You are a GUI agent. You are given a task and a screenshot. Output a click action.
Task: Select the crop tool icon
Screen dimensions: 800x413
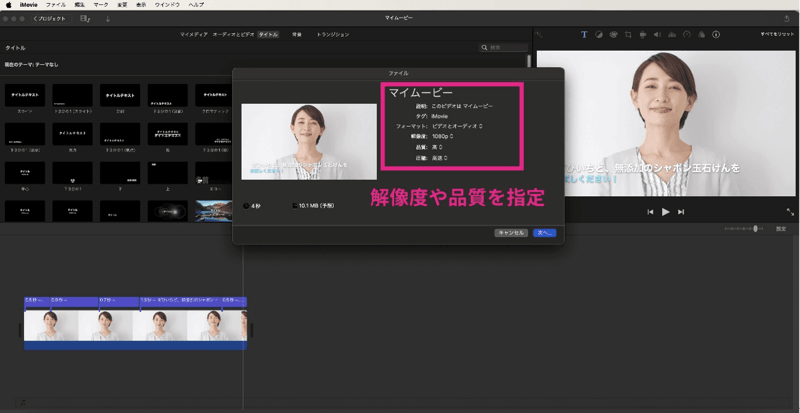pyautogui.click(x=628, y=34)
